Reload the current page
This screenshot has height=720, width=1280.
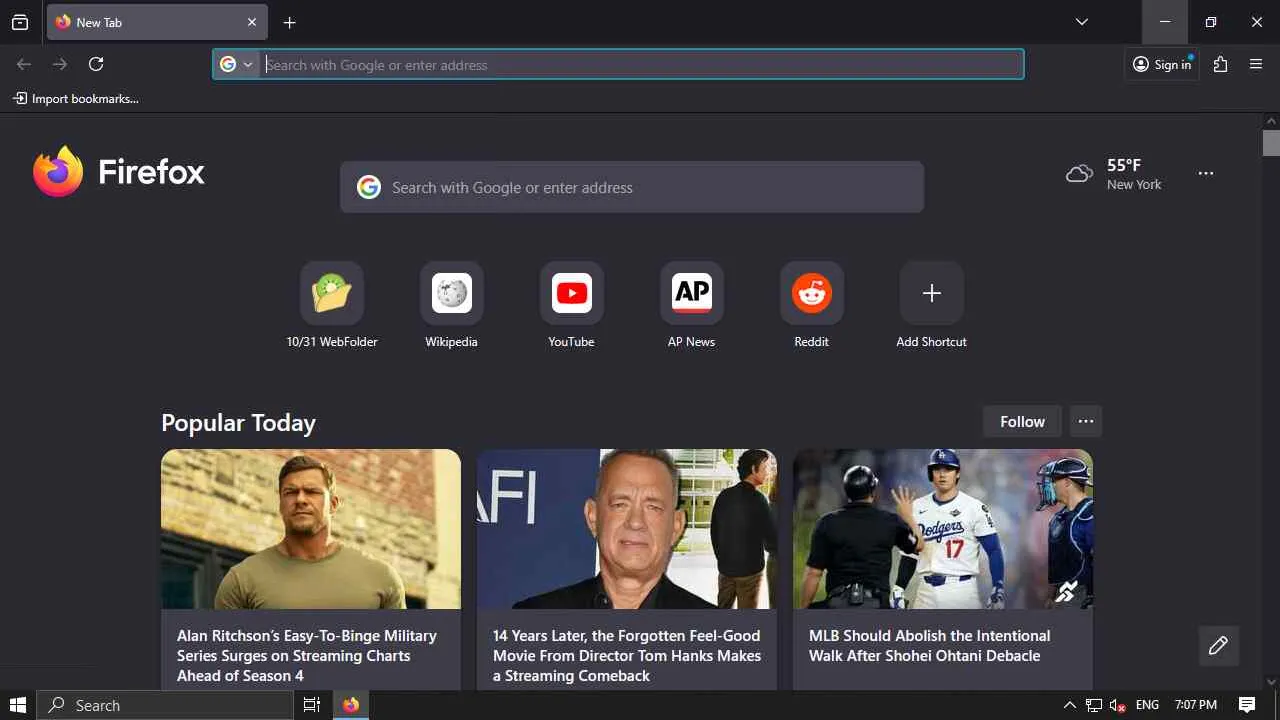pyautogui.click(x=96, y=64)
